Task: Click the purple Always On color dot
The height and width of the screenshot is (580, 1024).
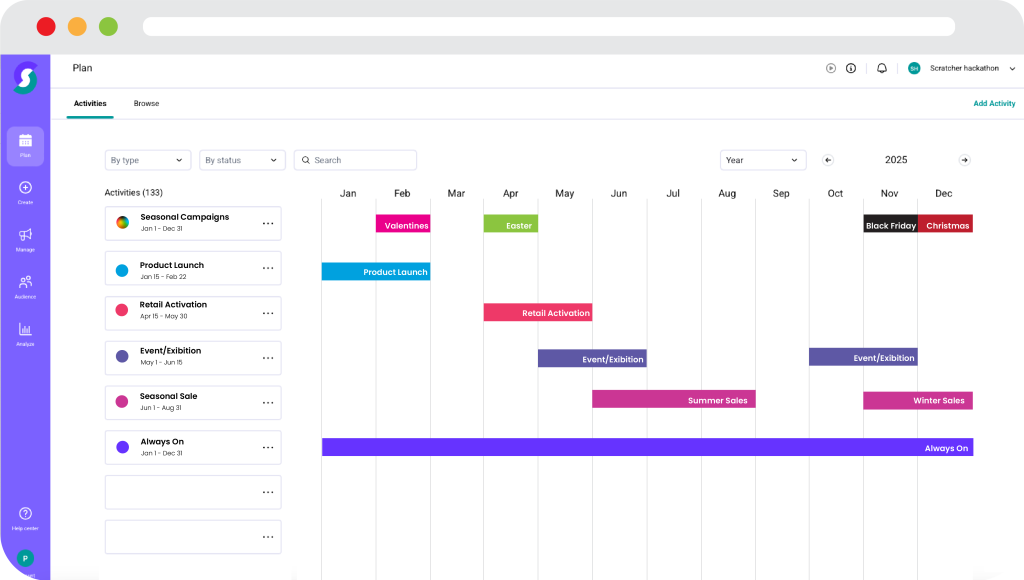Action: [x=122, y=447]
